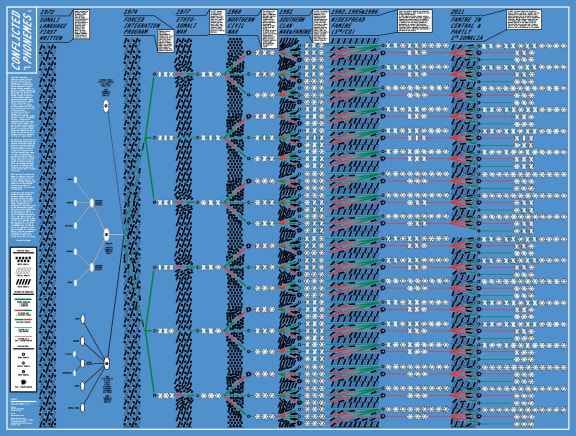The height and width of the screenshot is (436, 576).
Task: Click the isolated top oval node with dotted line
Action: tap(106, 106)
